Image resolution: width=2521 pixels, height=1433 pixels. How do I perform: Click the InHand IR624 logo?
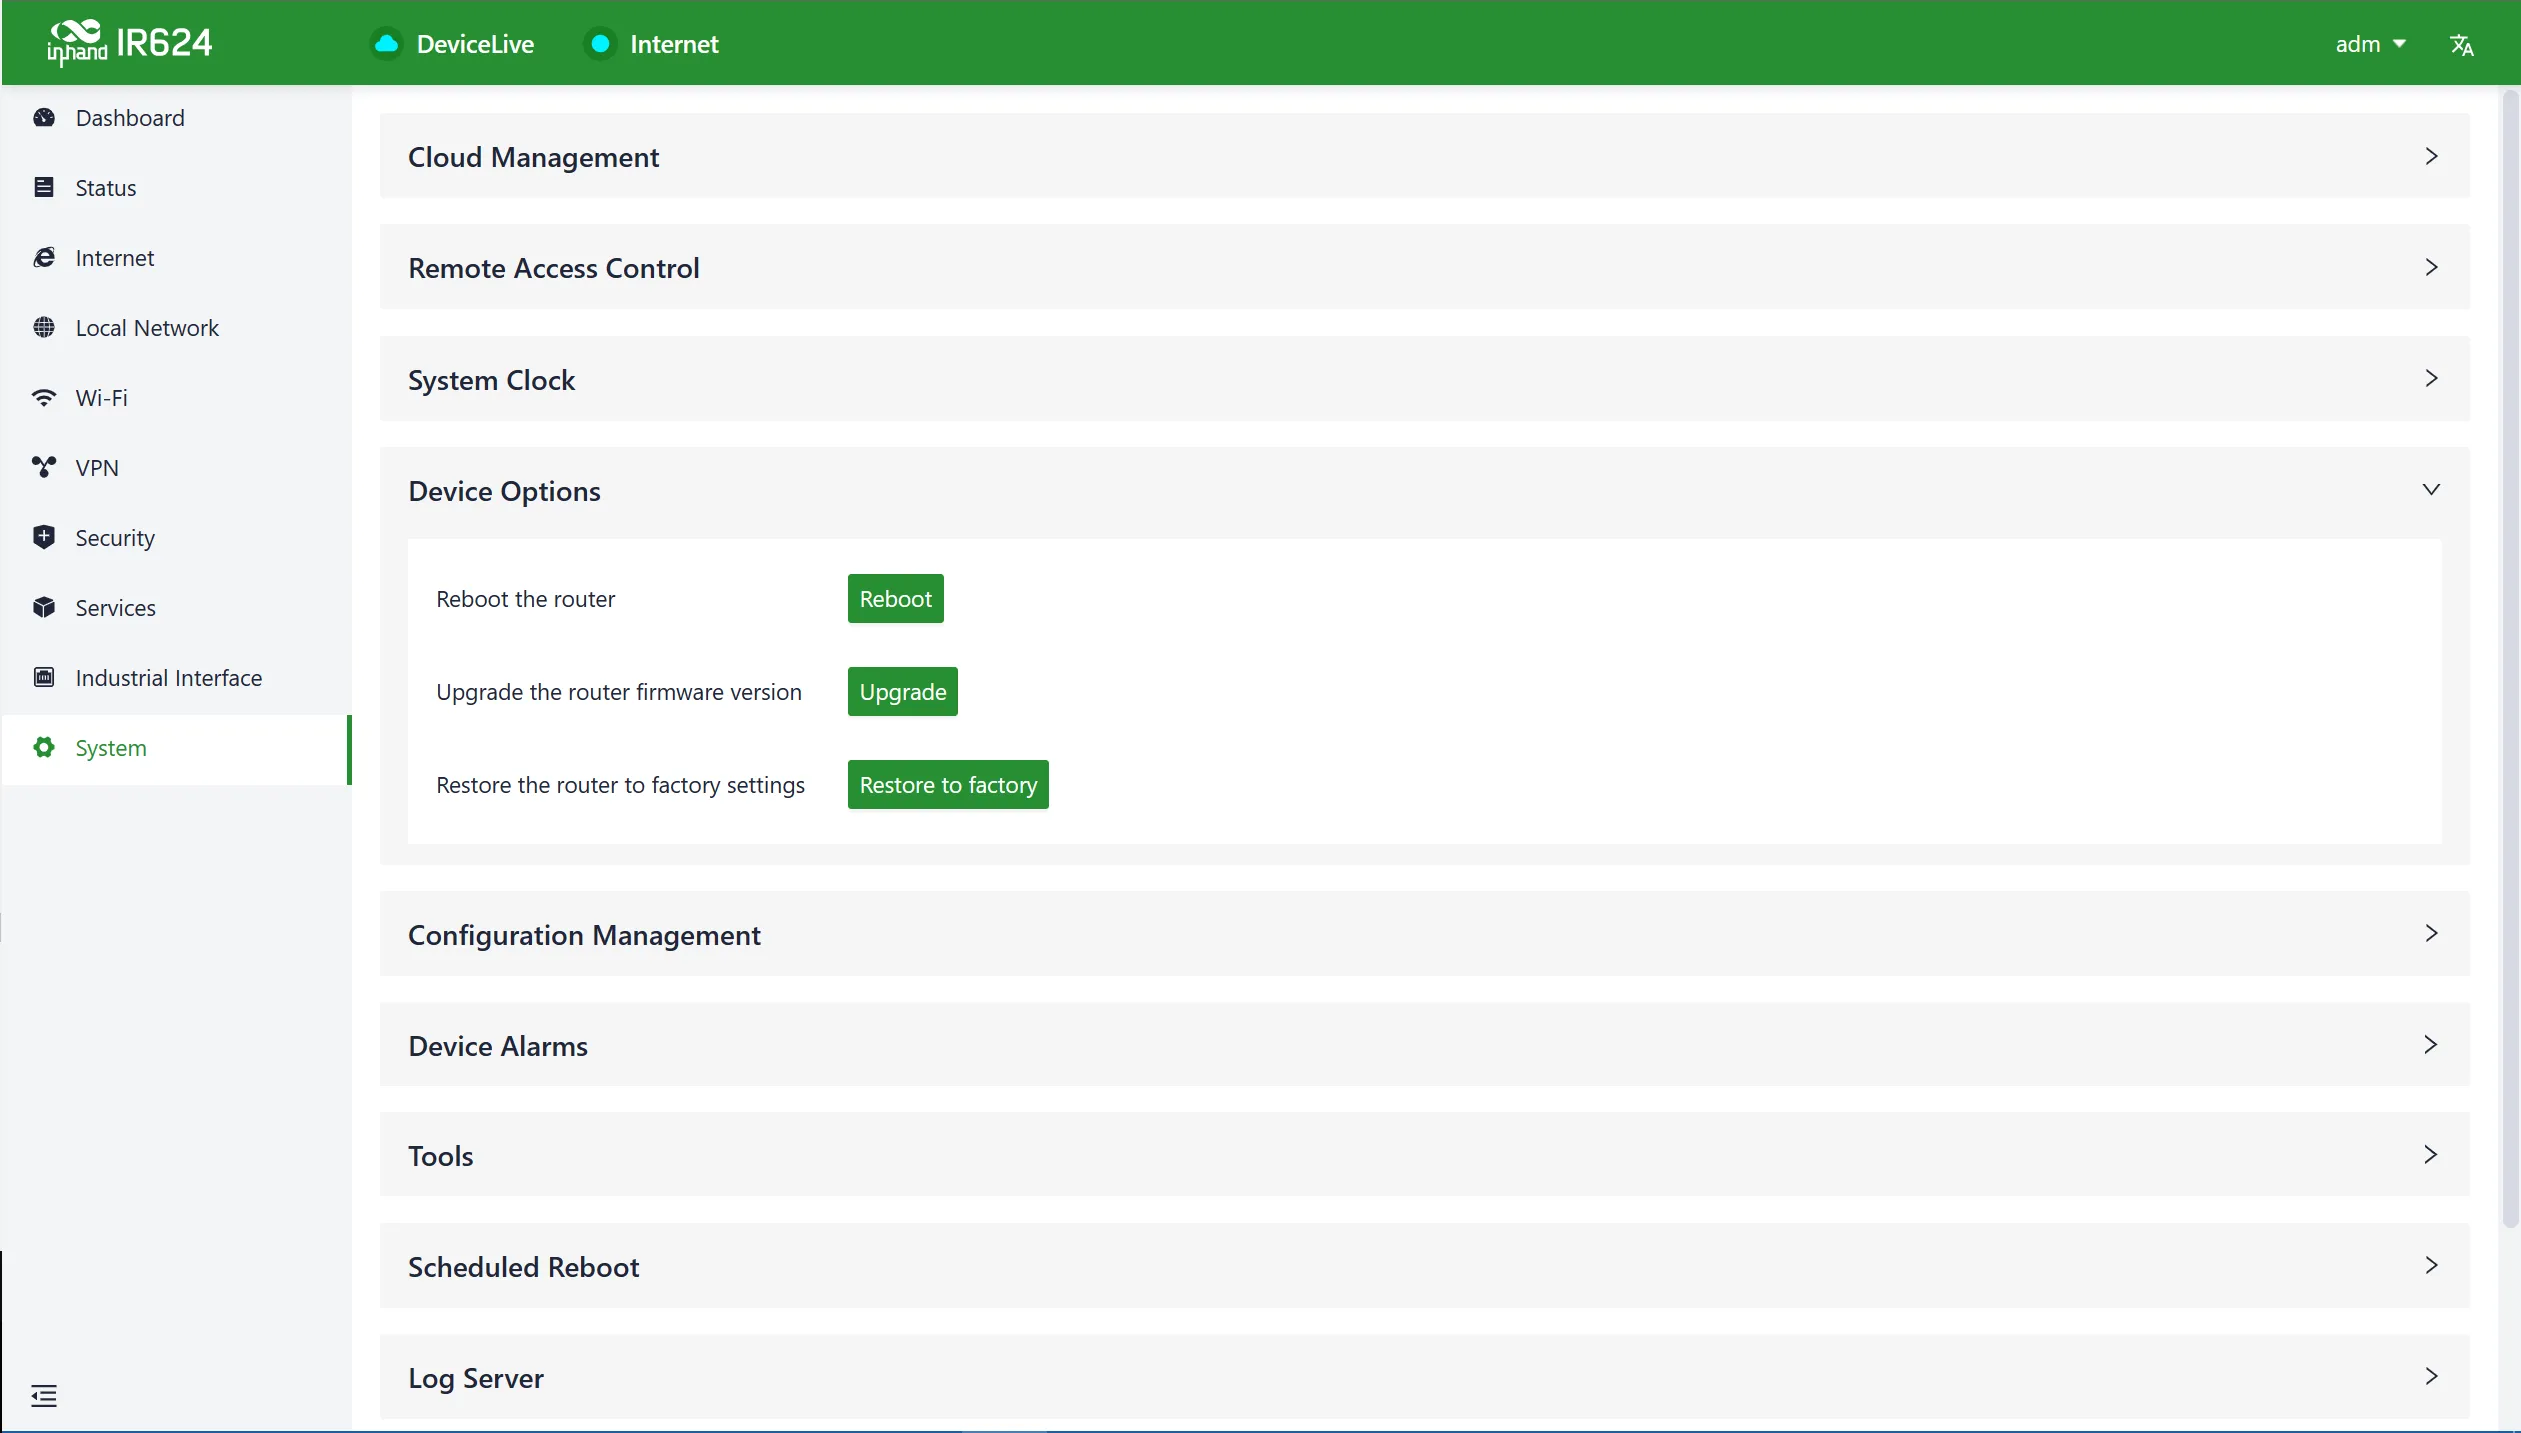click(129, 43)
